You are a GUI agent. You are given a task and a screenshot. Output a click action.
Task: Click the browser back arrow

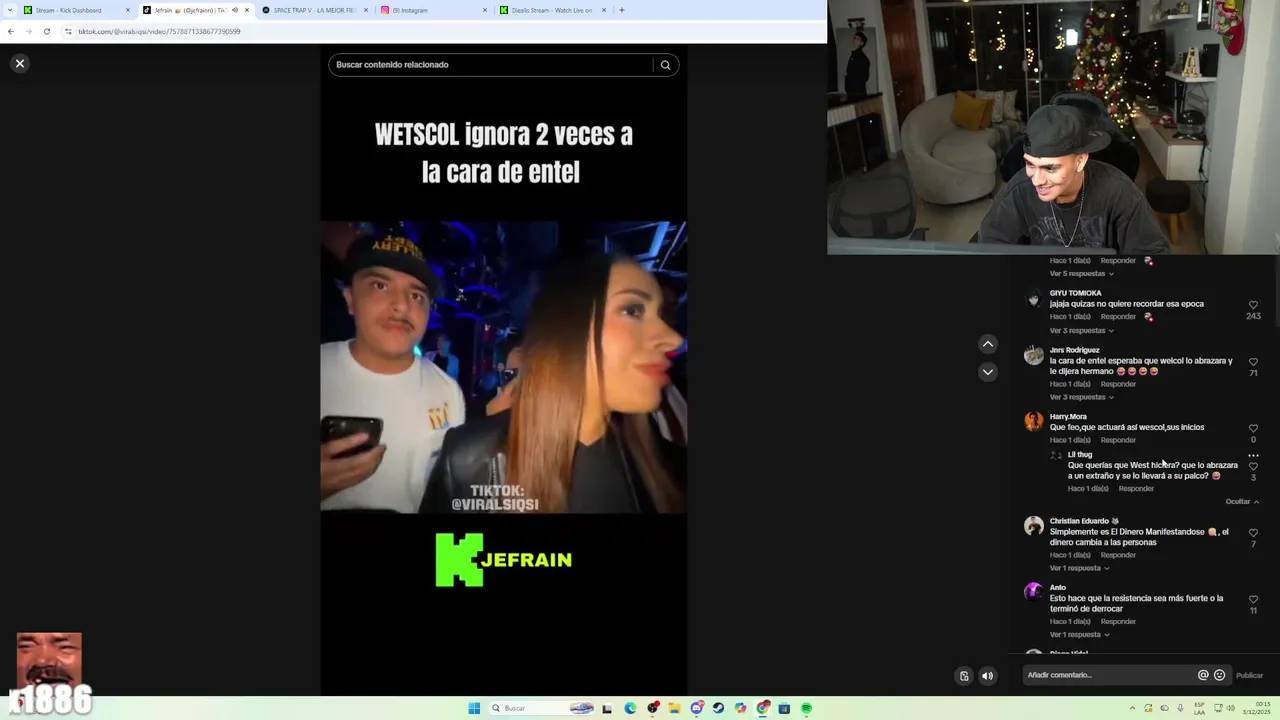pos(10,31)
